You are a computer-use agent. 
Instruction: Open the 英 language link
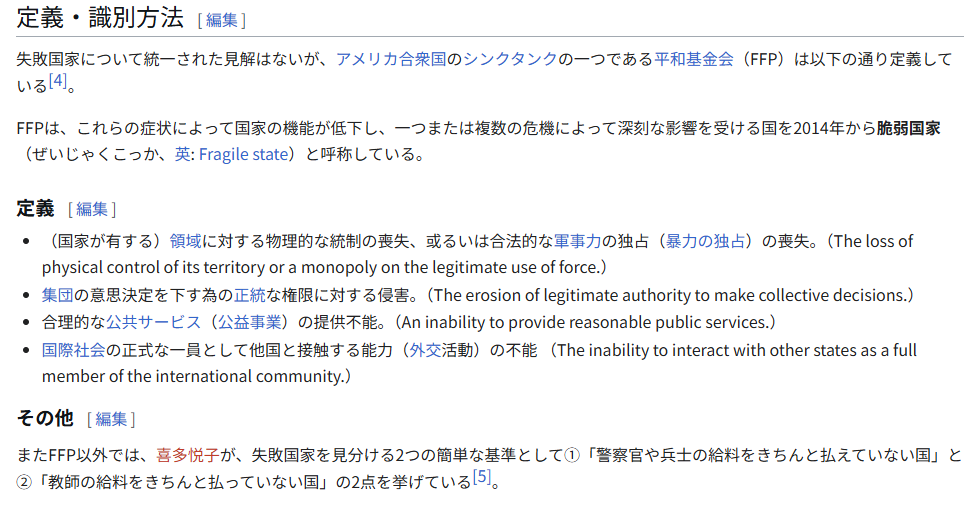182,154
